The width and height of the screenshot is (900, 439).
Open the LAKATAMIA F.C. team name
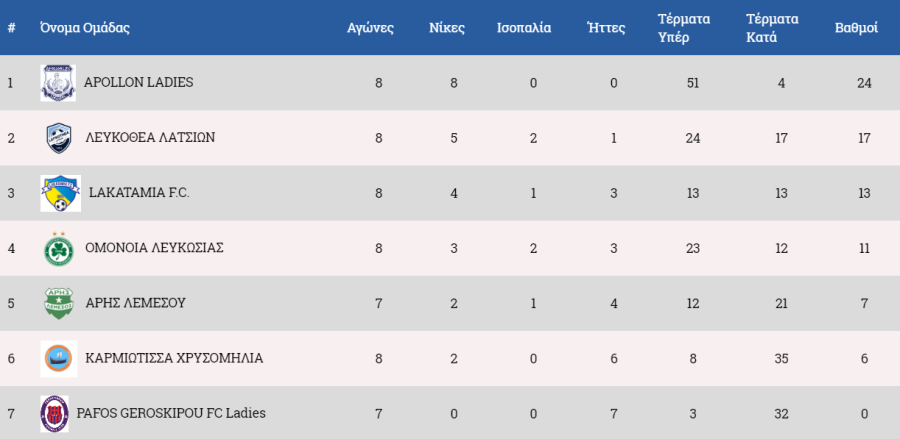tap(139, 193)
